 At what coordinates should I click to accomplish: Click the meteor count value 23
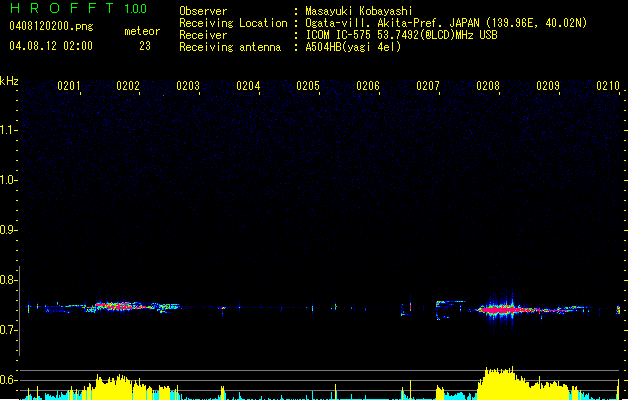click(x=145, y=46)
